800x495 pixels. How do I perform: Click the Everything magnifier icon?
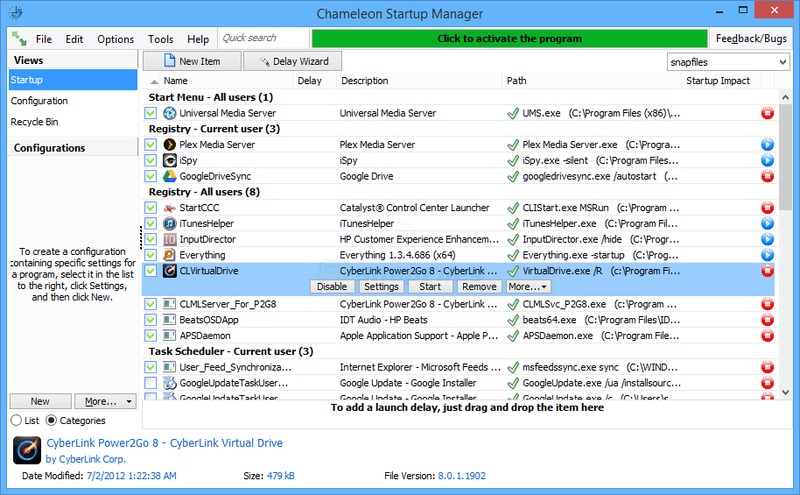(169, 255)
